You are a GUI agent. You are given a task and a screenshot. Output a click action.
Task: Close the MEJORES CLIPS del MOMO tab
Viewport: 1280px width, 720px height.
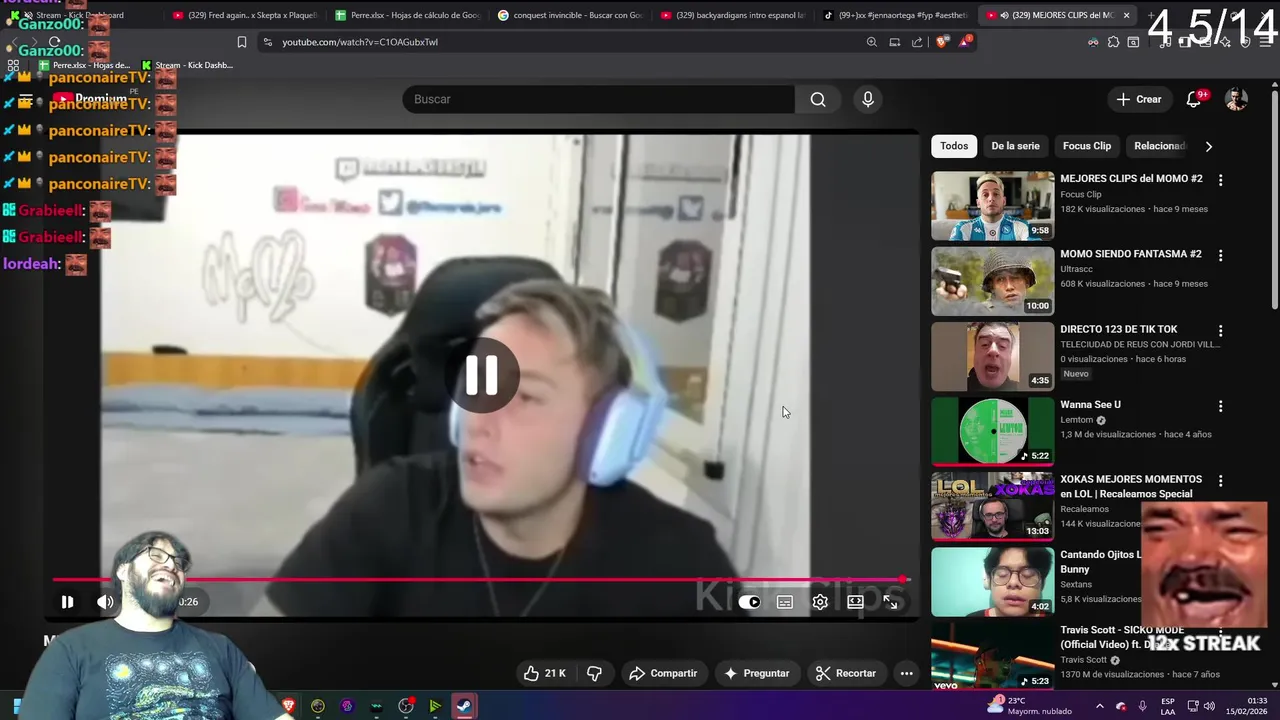pyautogui.click(x=1126, y=15)
